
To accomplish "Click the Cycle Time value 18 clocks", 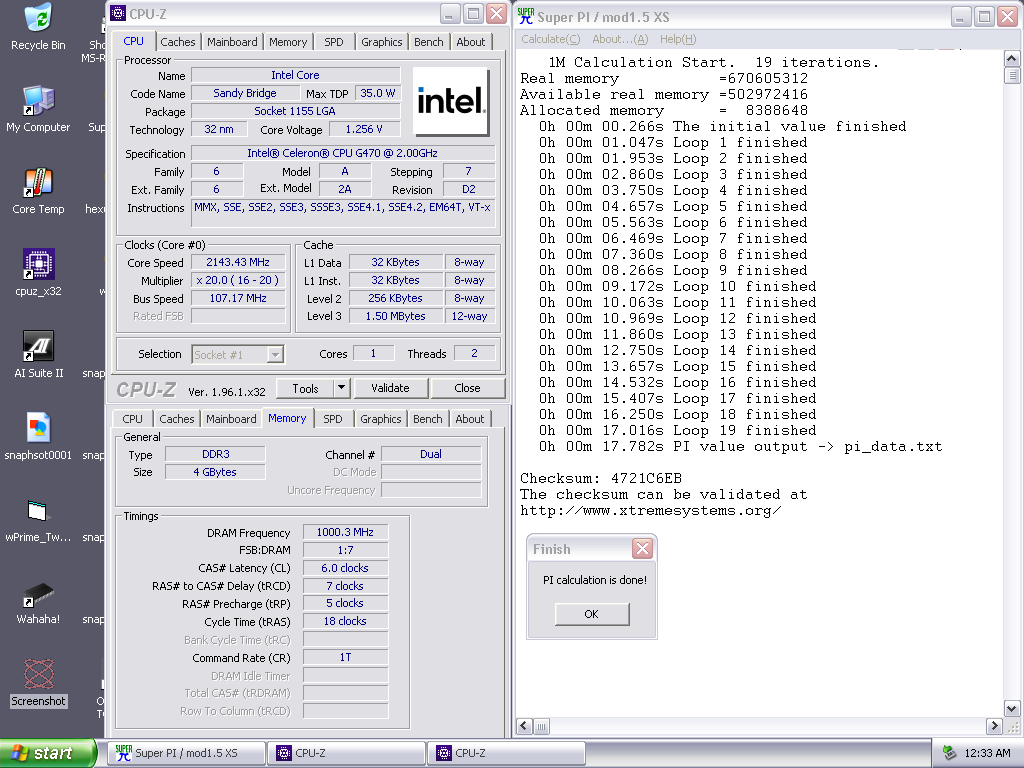I will 345,622.
